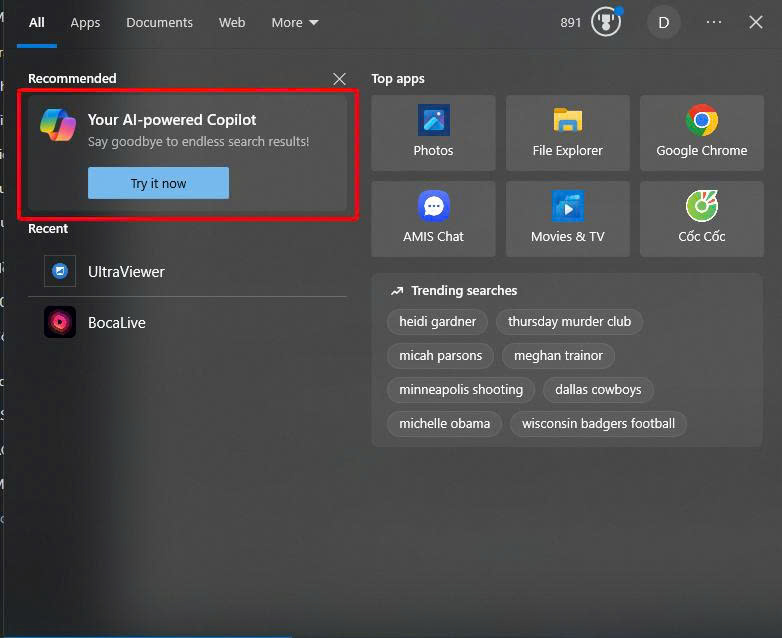This screenshot has height=638, width=782.
Task: Search trending 'dallas cowboys'
Action: point(598,390)
